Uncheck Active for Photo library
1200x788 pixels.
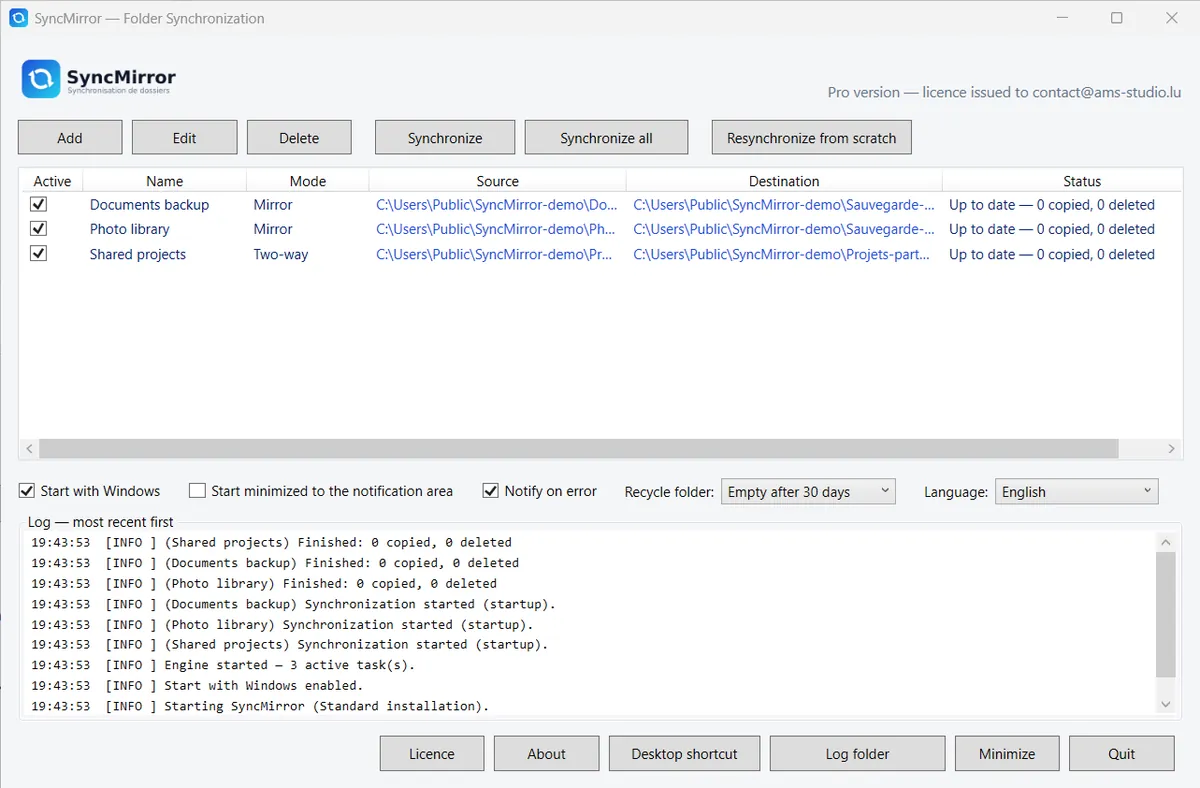(x=39, y=229)
